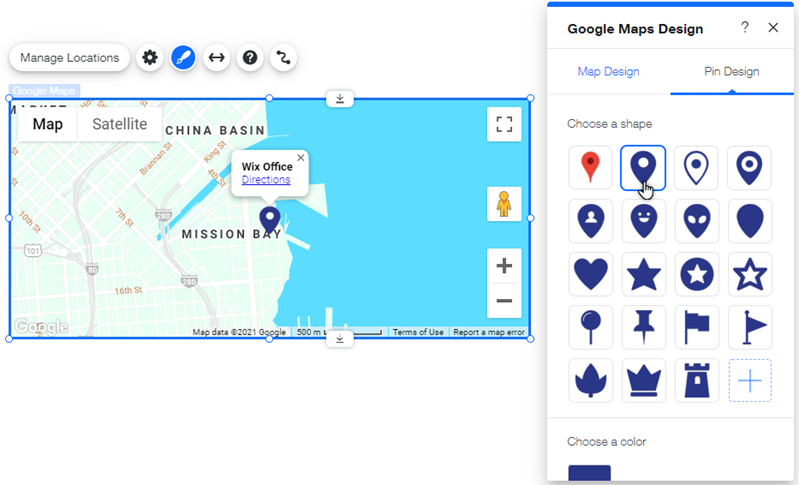Select the Map view button
This screenshot has width=799, height=485.
tap(48, 124)
